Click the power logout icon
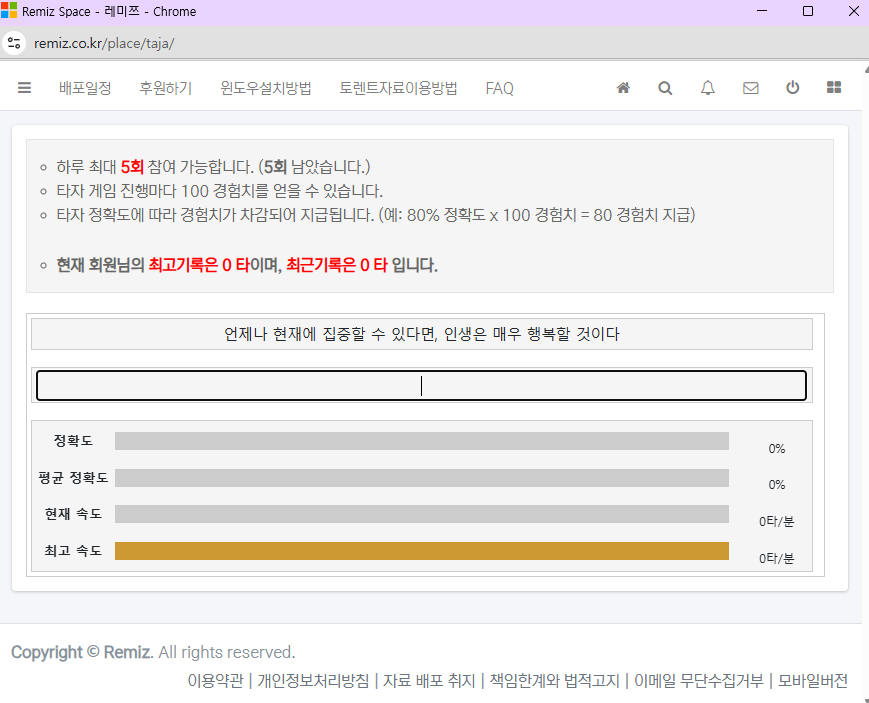The height and width of the screenshot is (703, 869). (x=793, y=87)
